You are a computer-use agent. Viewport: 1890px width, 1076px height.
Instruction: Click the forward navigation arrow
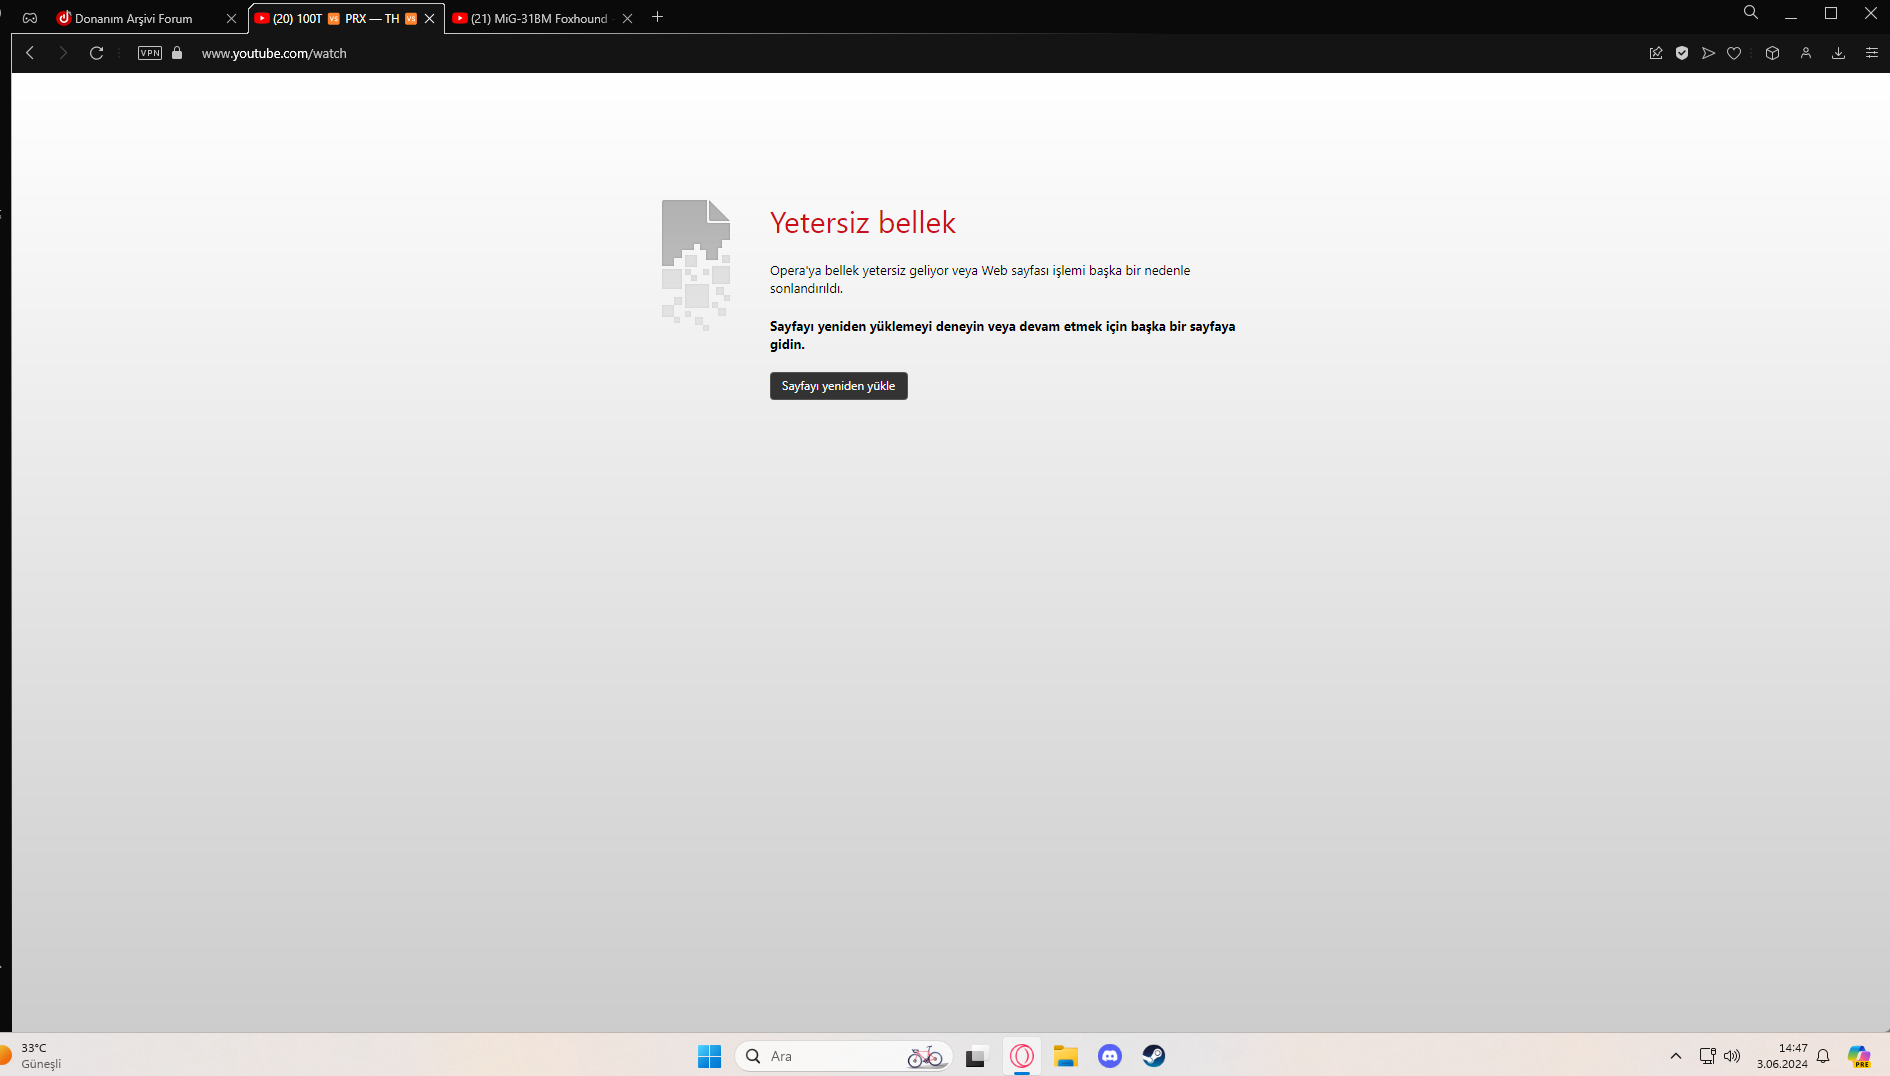tap(63, 53)
